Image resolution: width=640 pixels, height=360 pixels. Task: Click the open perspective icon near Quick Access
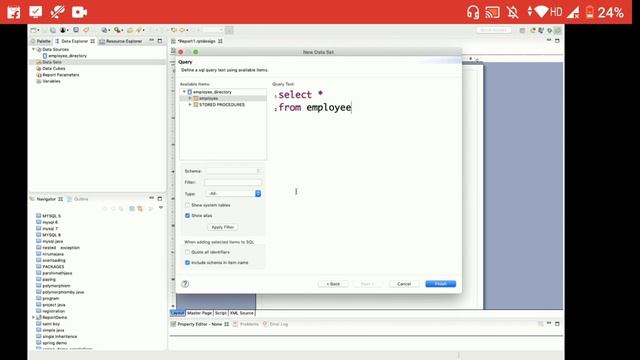point(522,30)
